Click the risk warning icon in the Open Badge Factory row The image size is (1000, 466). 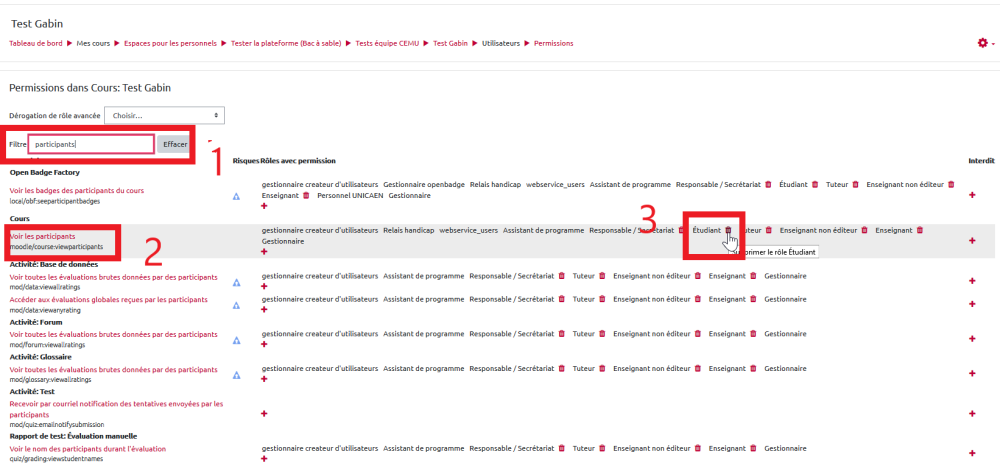click(x=237, y=196)
